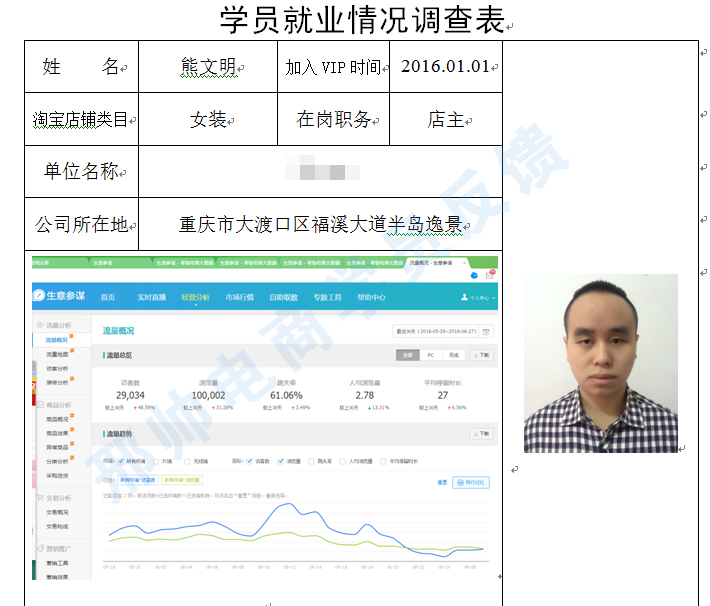Click the notification icon with red badge
The width and height of the screenshot is (710, 606).
tap(488, 275)
